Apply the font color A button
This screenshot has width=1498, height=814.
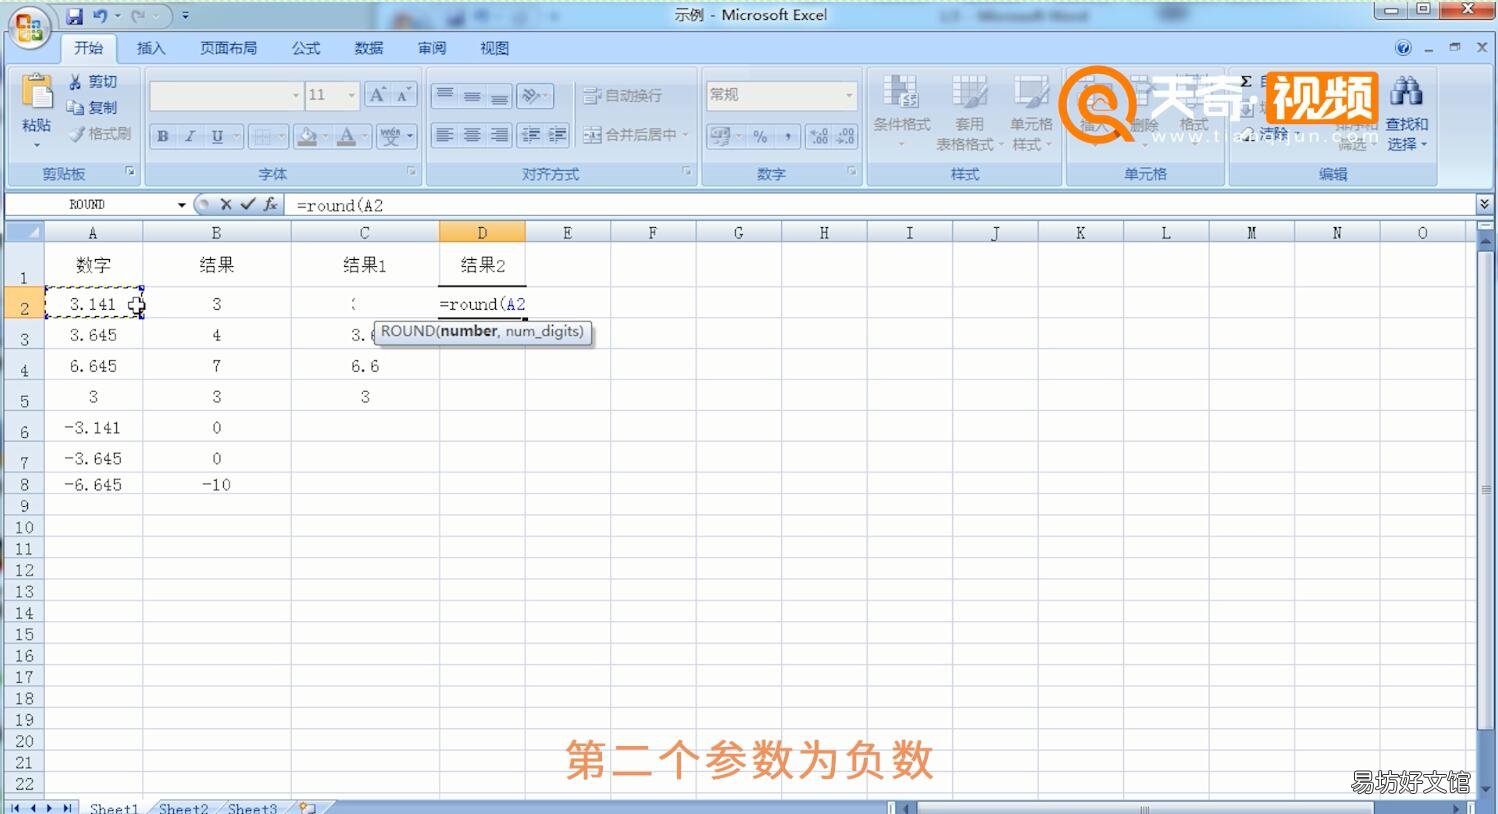(346, 136)
